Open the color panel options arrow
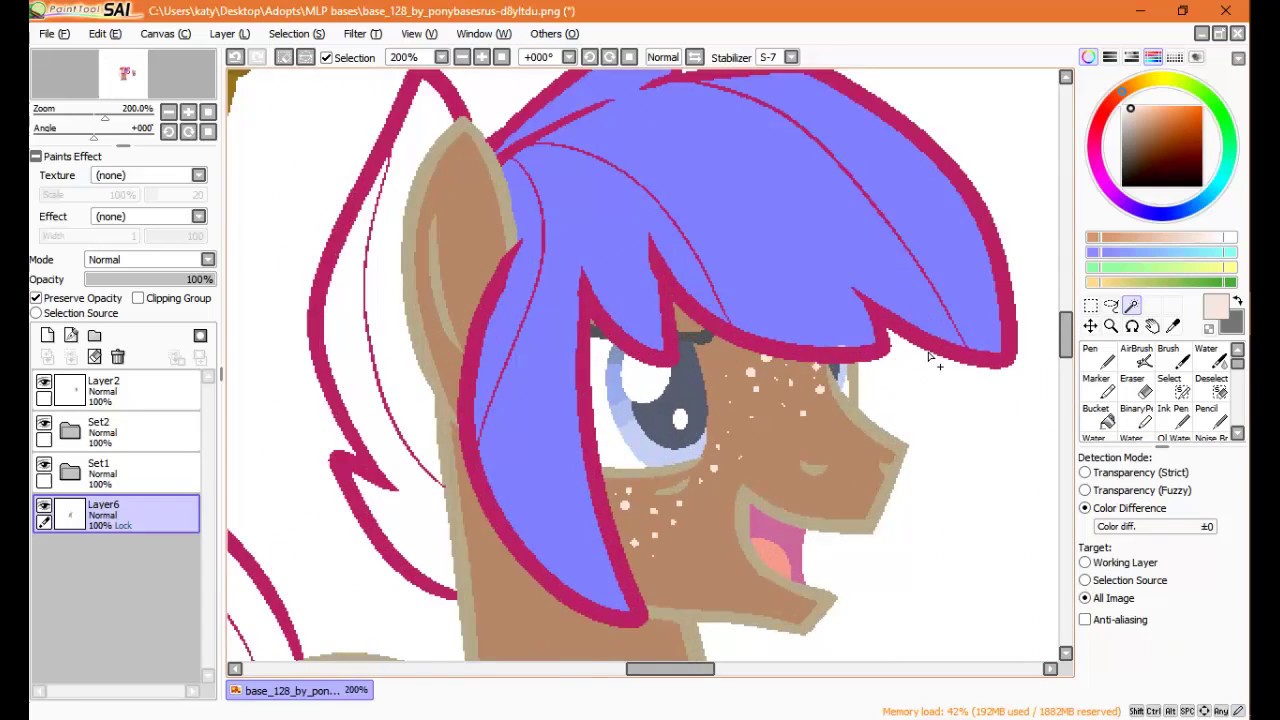1280x720 pixels. point(1238,58)
